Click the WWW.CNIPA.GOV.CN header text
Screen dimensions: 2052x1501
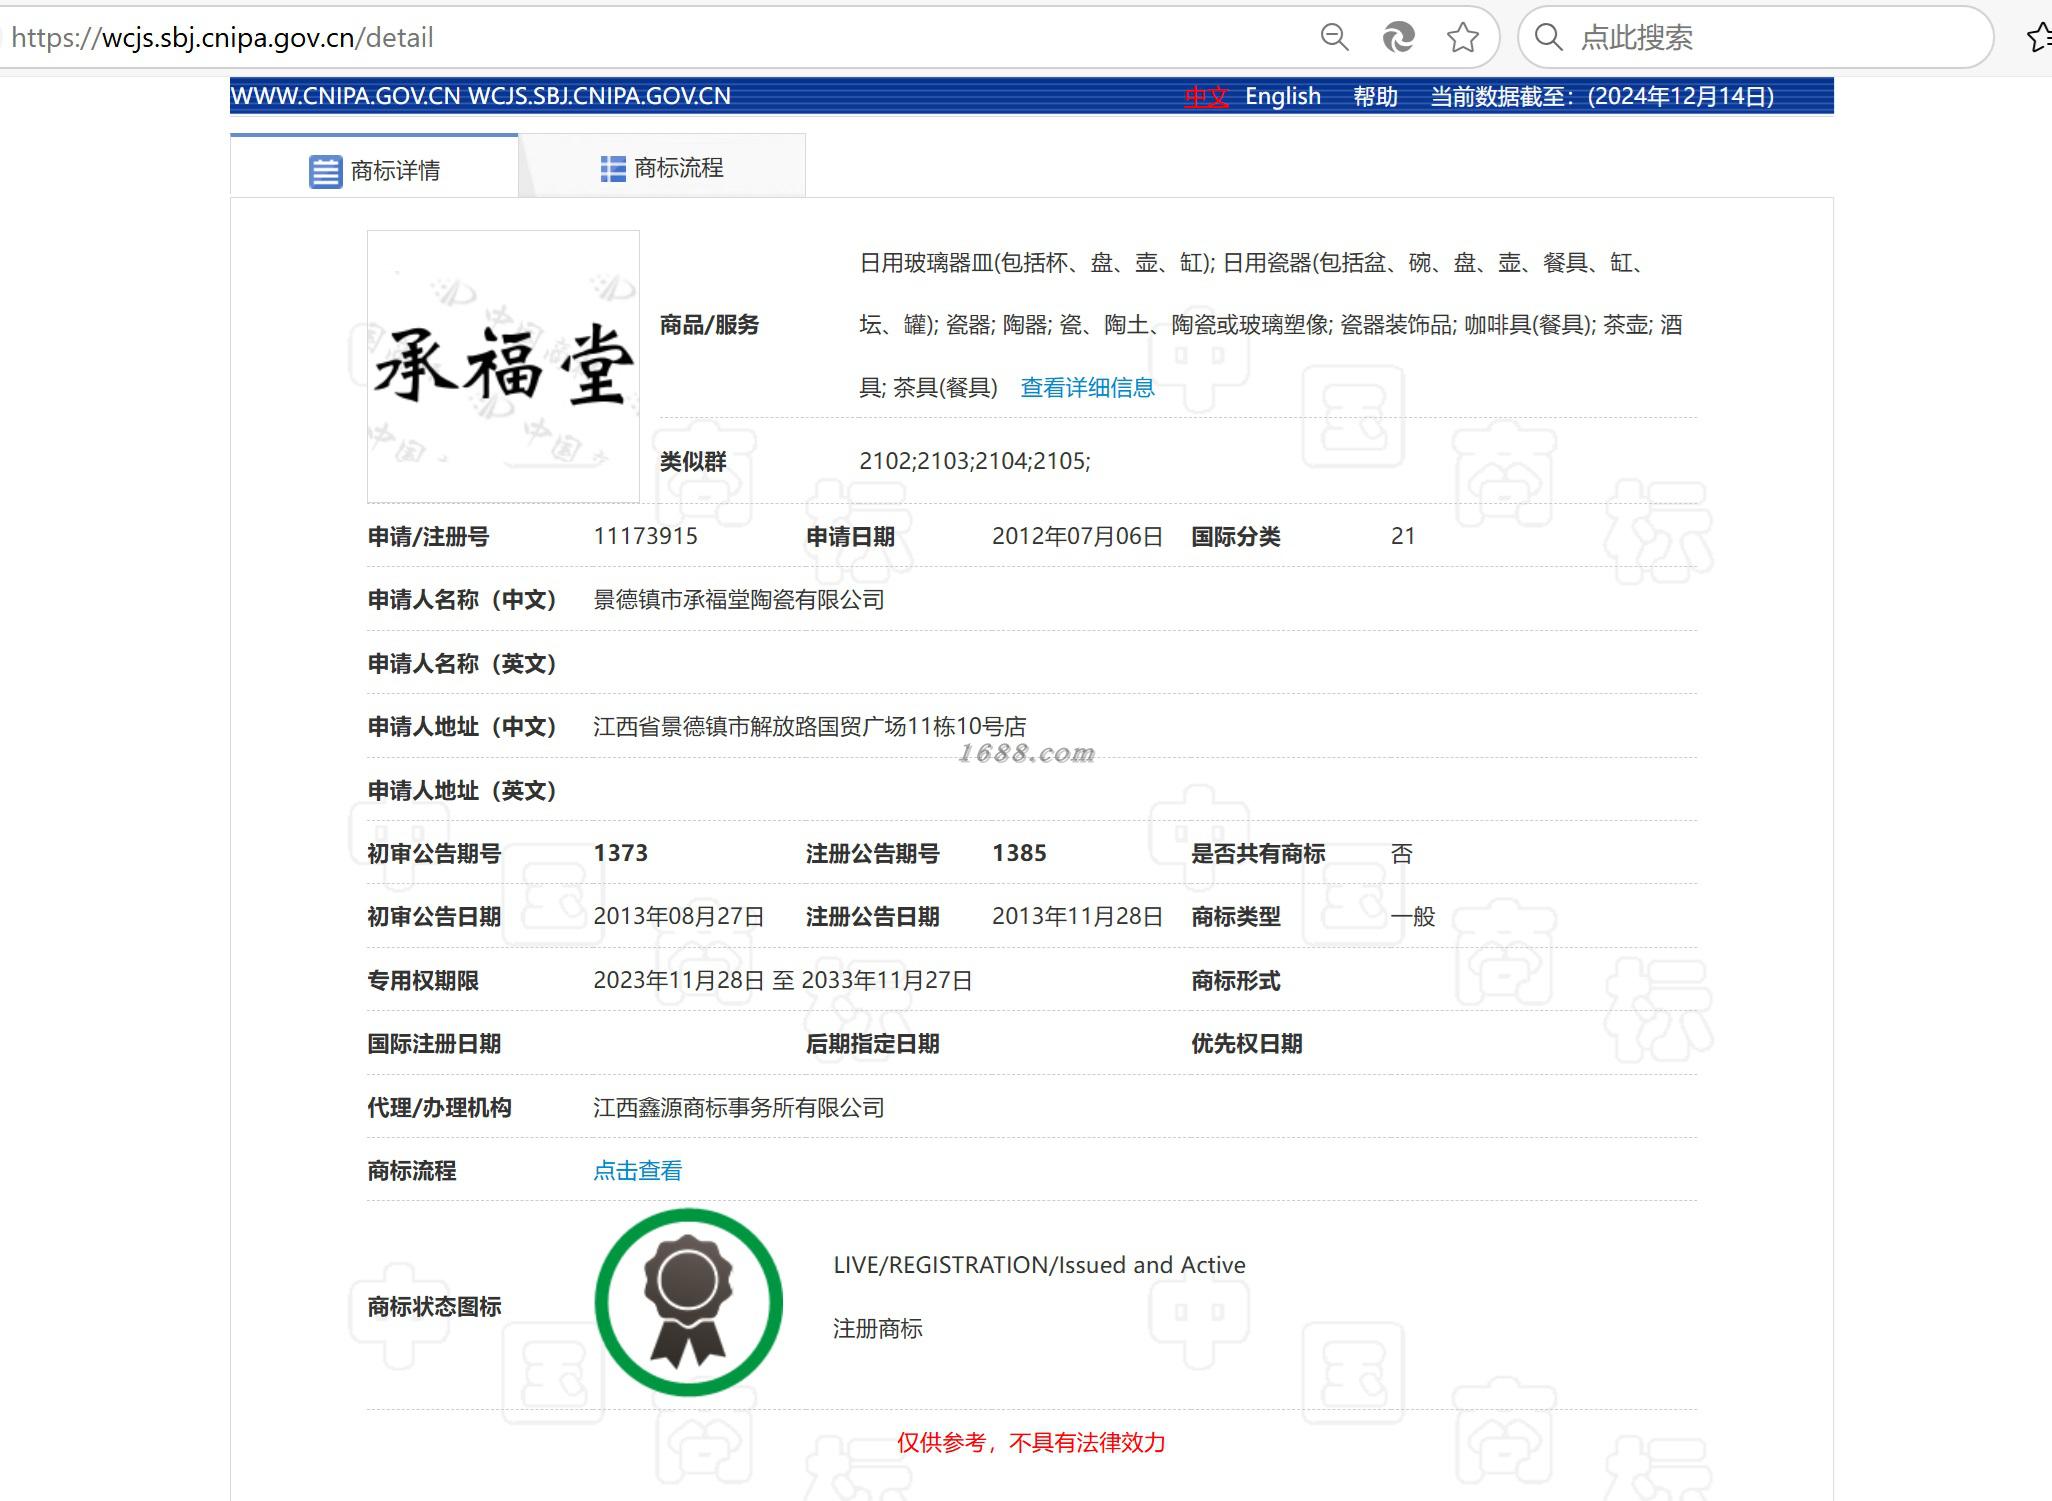345,96
